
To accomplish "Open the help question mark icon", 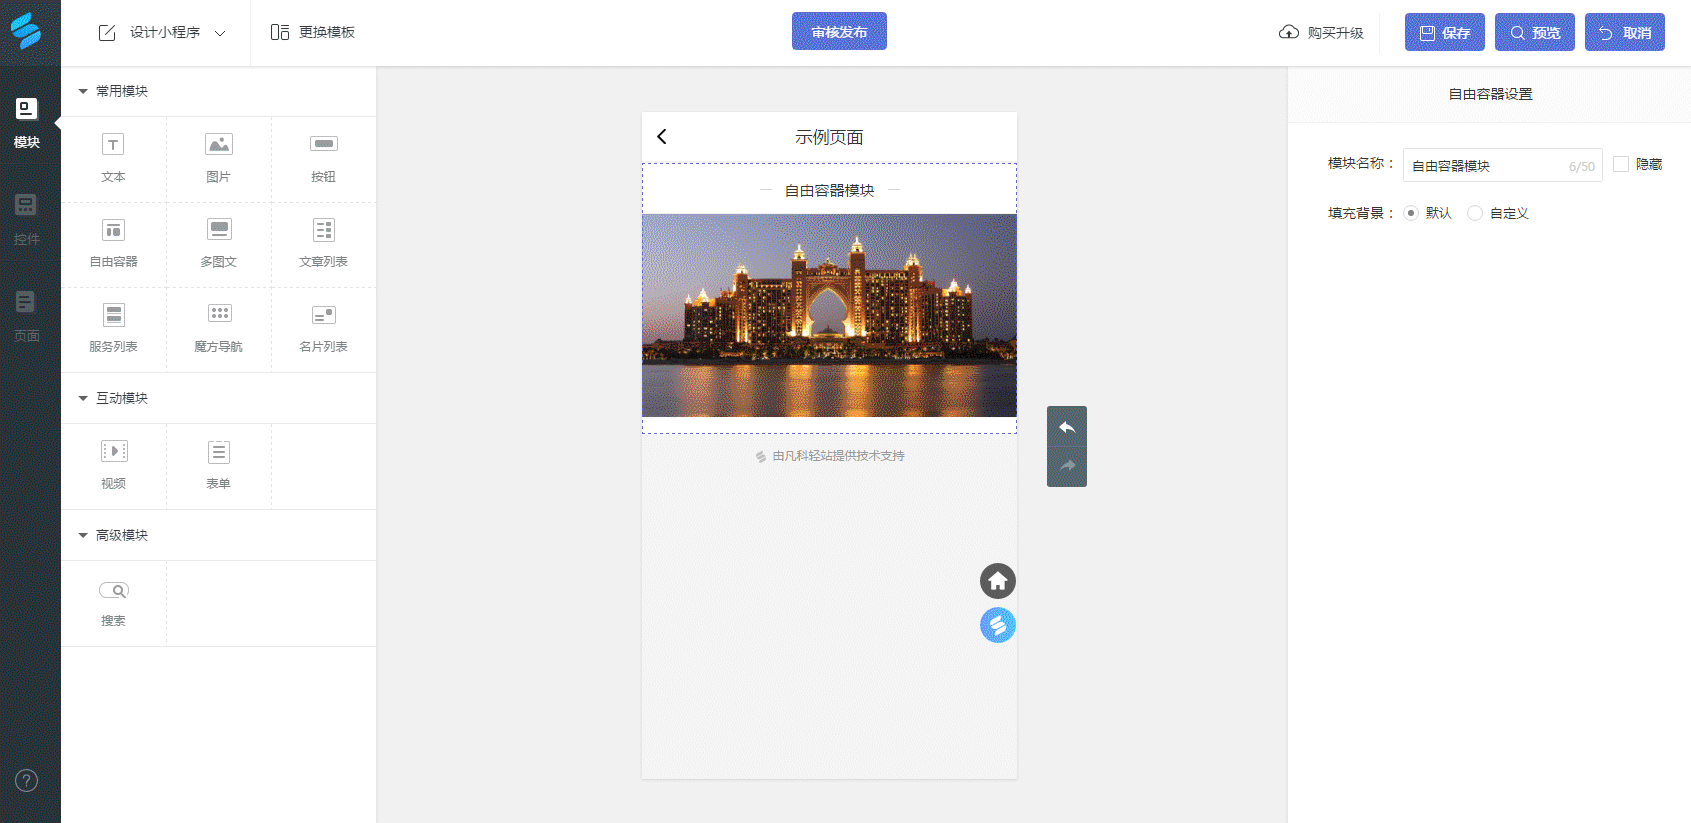I will 27,780.
